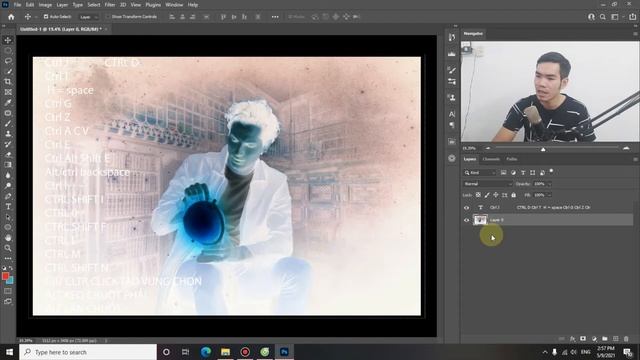Select the Frame tool
Viewport: 640px width, 360px height.
click(8, 92)
